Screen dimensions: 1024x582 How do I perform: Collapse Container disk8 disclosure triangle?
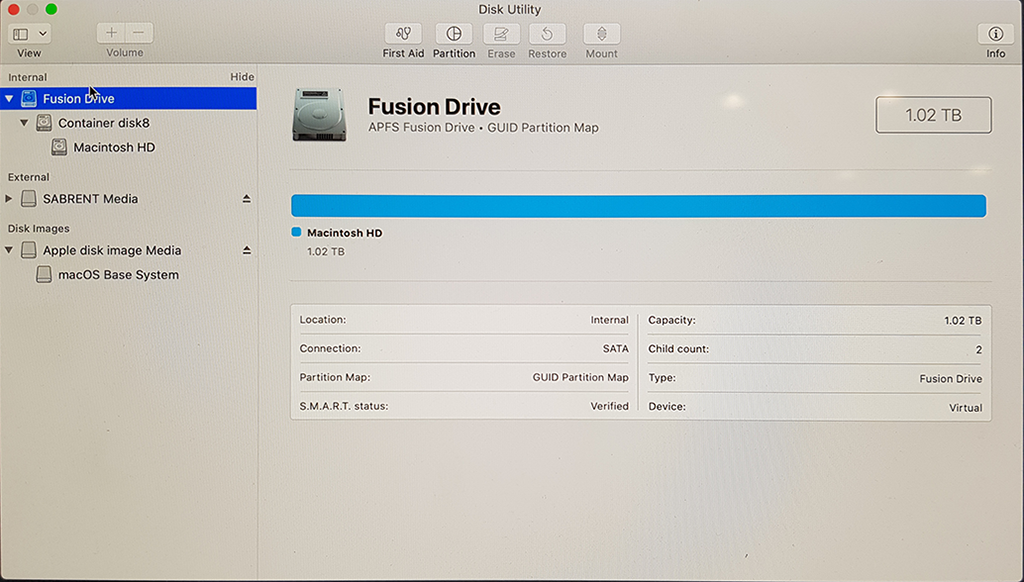[x=24, y=123]
